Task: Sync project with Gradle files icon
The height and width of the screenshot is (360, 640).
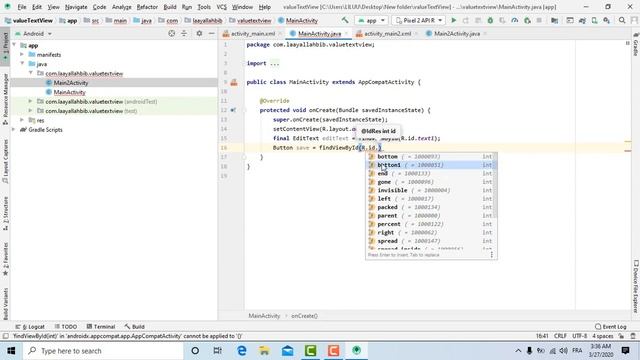Action: (x=582, y=20)
